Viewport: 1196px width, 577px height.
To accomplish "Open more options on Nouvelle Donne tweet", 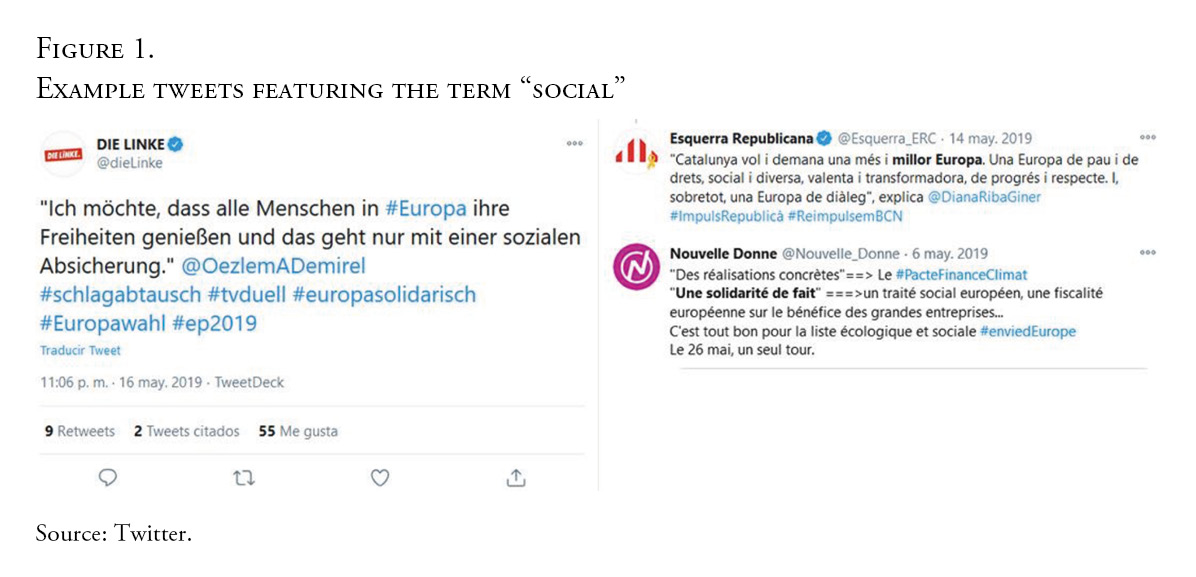I will coord(1147,253).
